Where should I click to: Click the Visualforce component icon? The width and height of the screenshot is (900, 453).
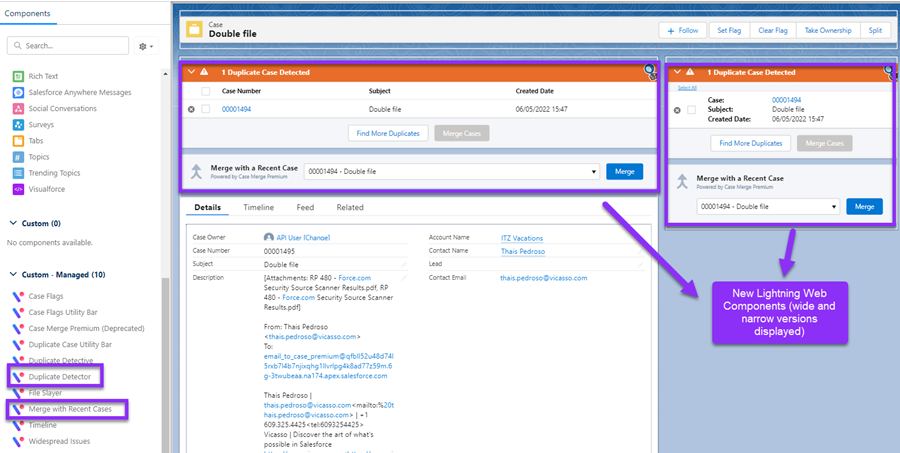tap(18, 188)
